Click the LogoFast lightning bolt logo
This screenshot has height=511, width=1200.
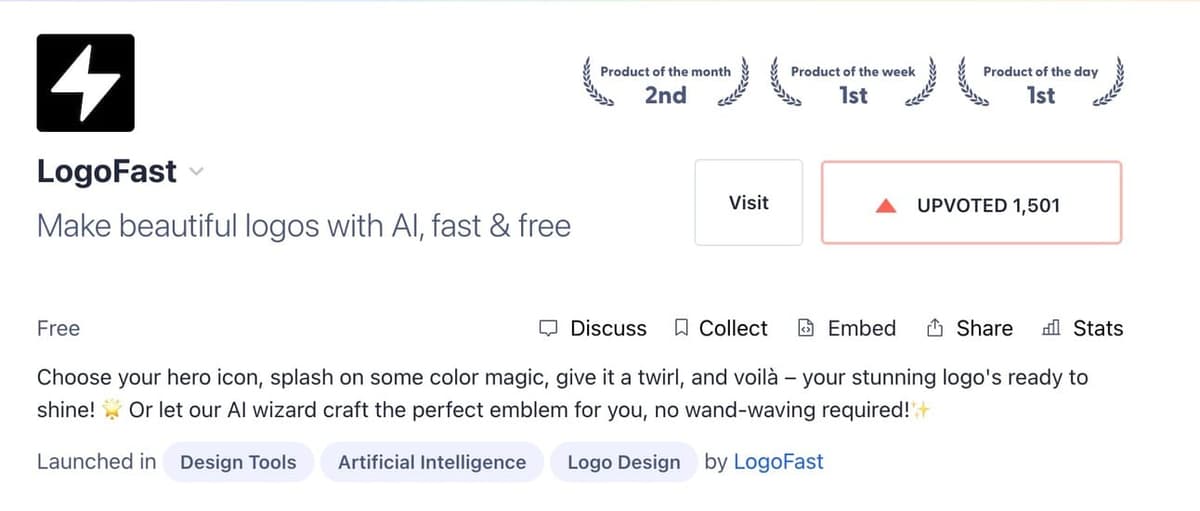(x=85, y=83)
